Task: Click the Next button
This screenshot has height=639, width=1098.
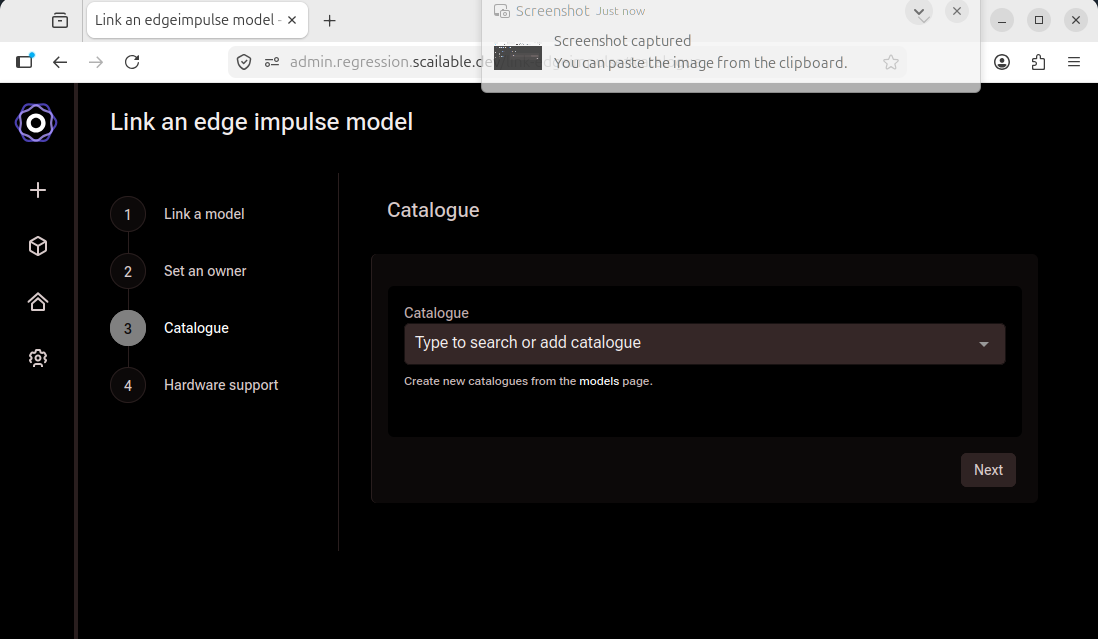Action: point(988,470)
